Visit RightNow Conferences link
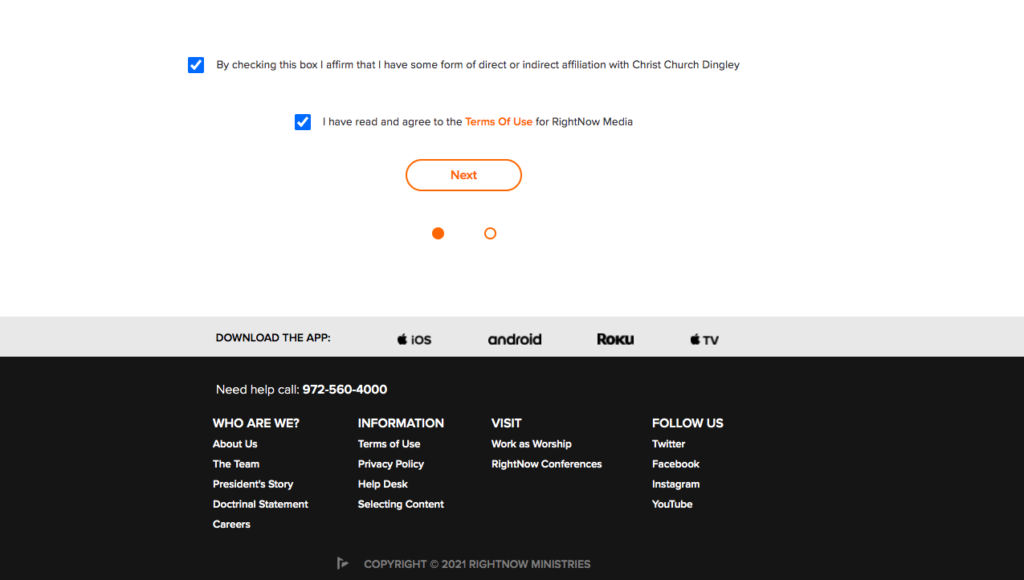Image resolution: width=1024 pixels, height=580 pixels. [x=547, y=464]
